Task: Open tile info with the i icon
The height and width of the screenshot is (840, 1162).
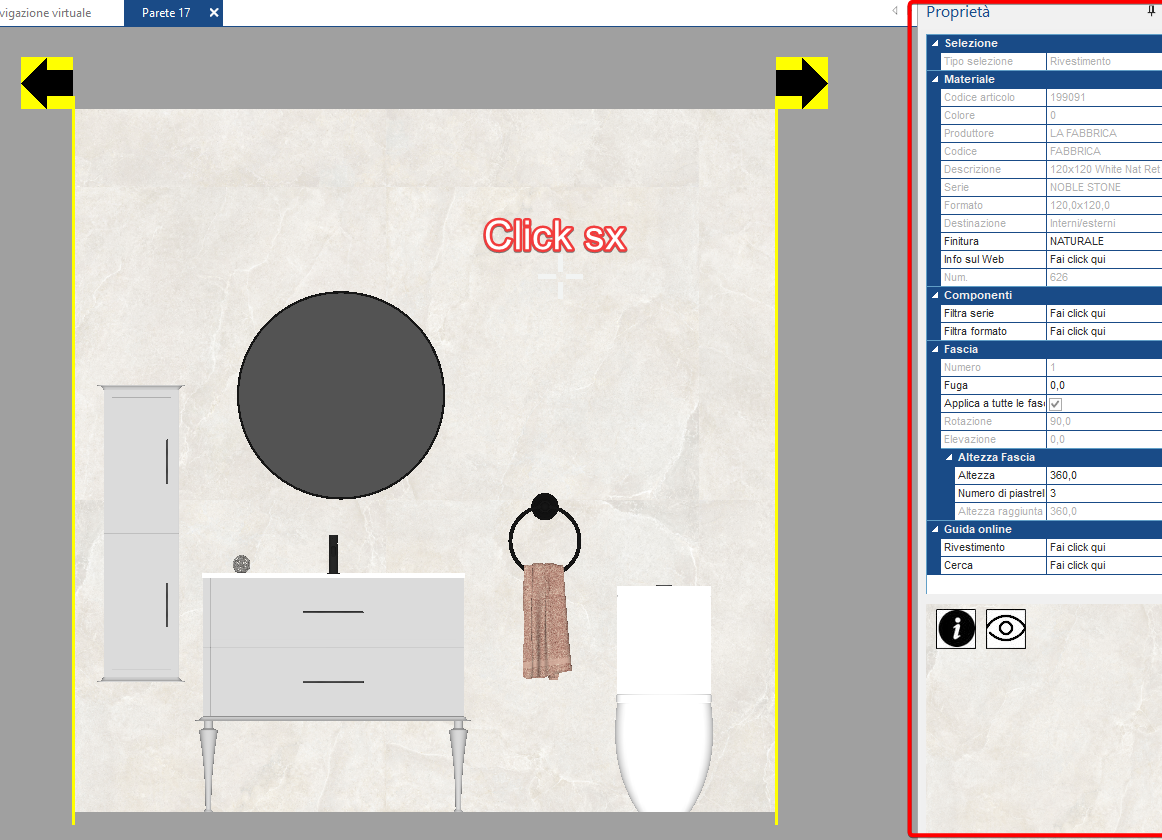Action: [x=956, y=629]
